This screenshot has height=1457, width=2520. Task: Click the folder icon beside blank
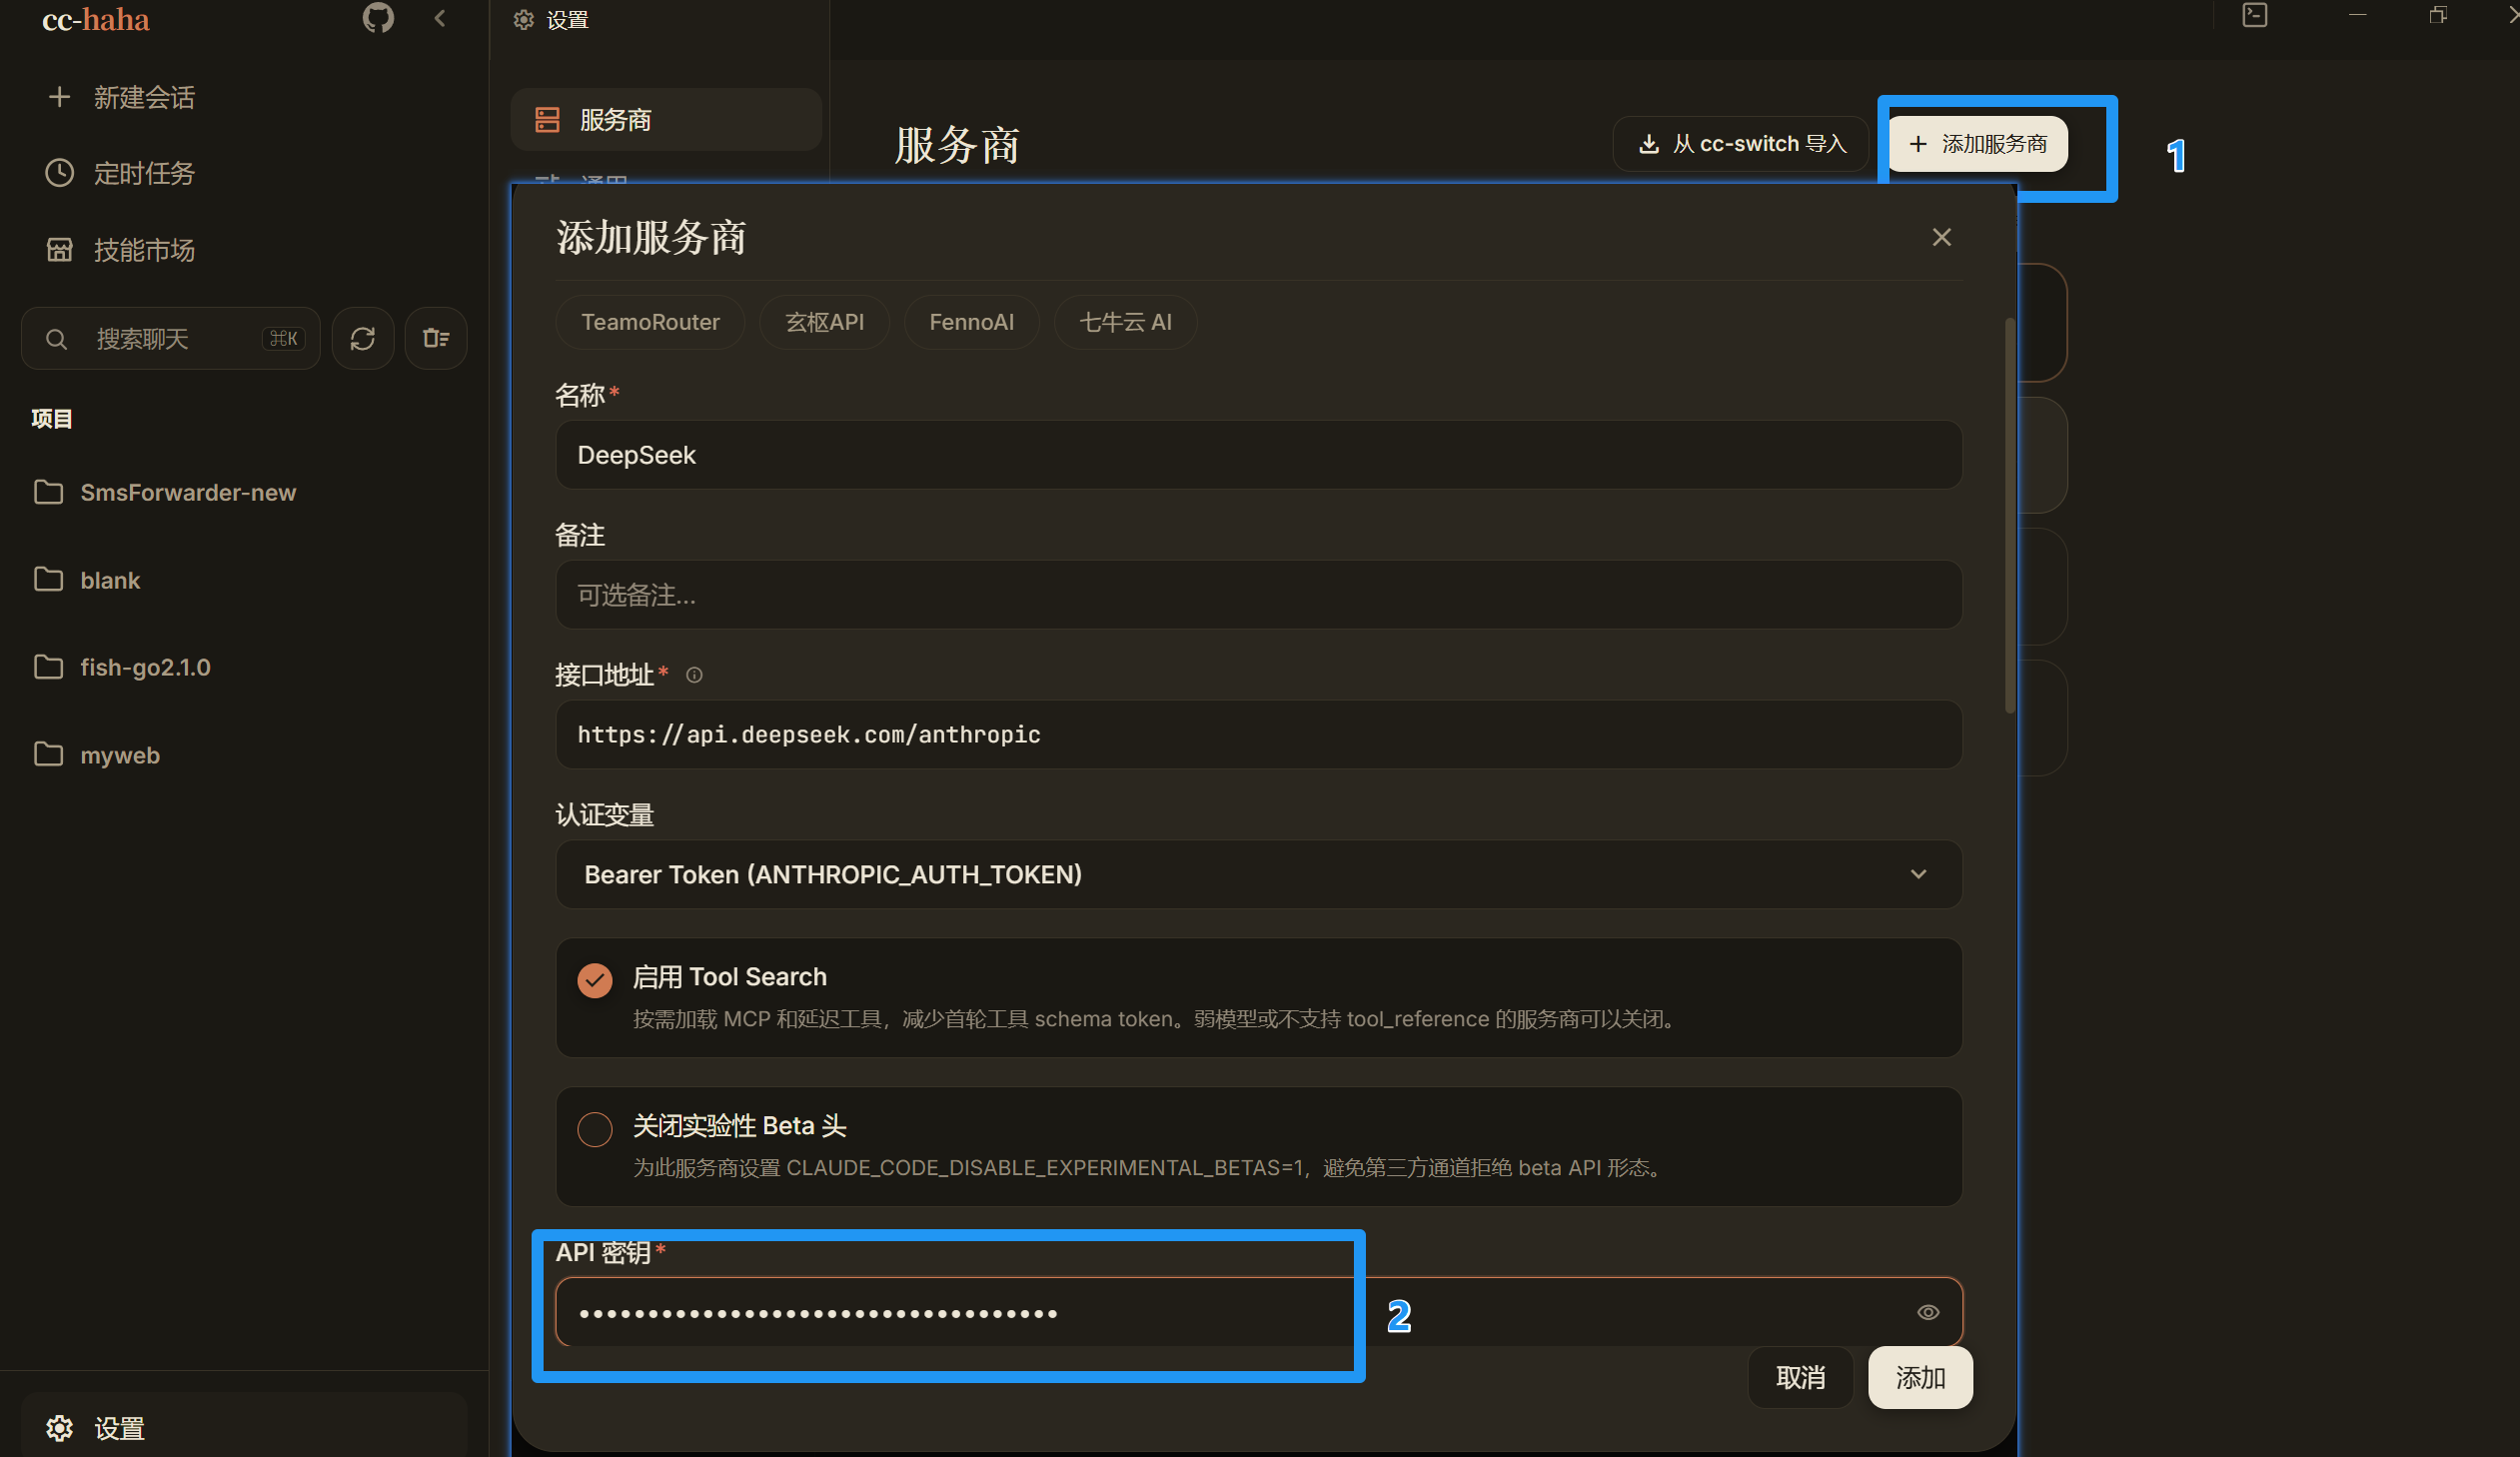[48, 579]
